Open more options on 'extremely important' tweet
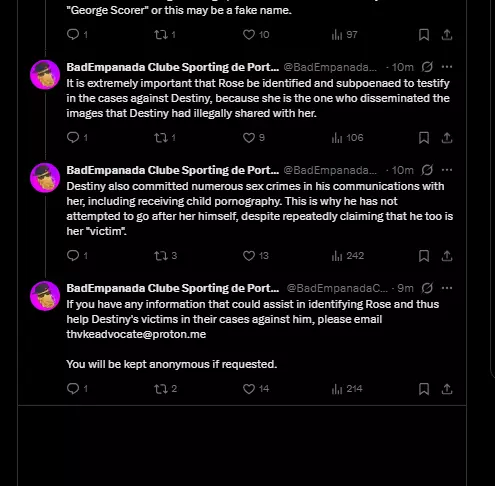495x486 pixels. (x=447, y=67)
